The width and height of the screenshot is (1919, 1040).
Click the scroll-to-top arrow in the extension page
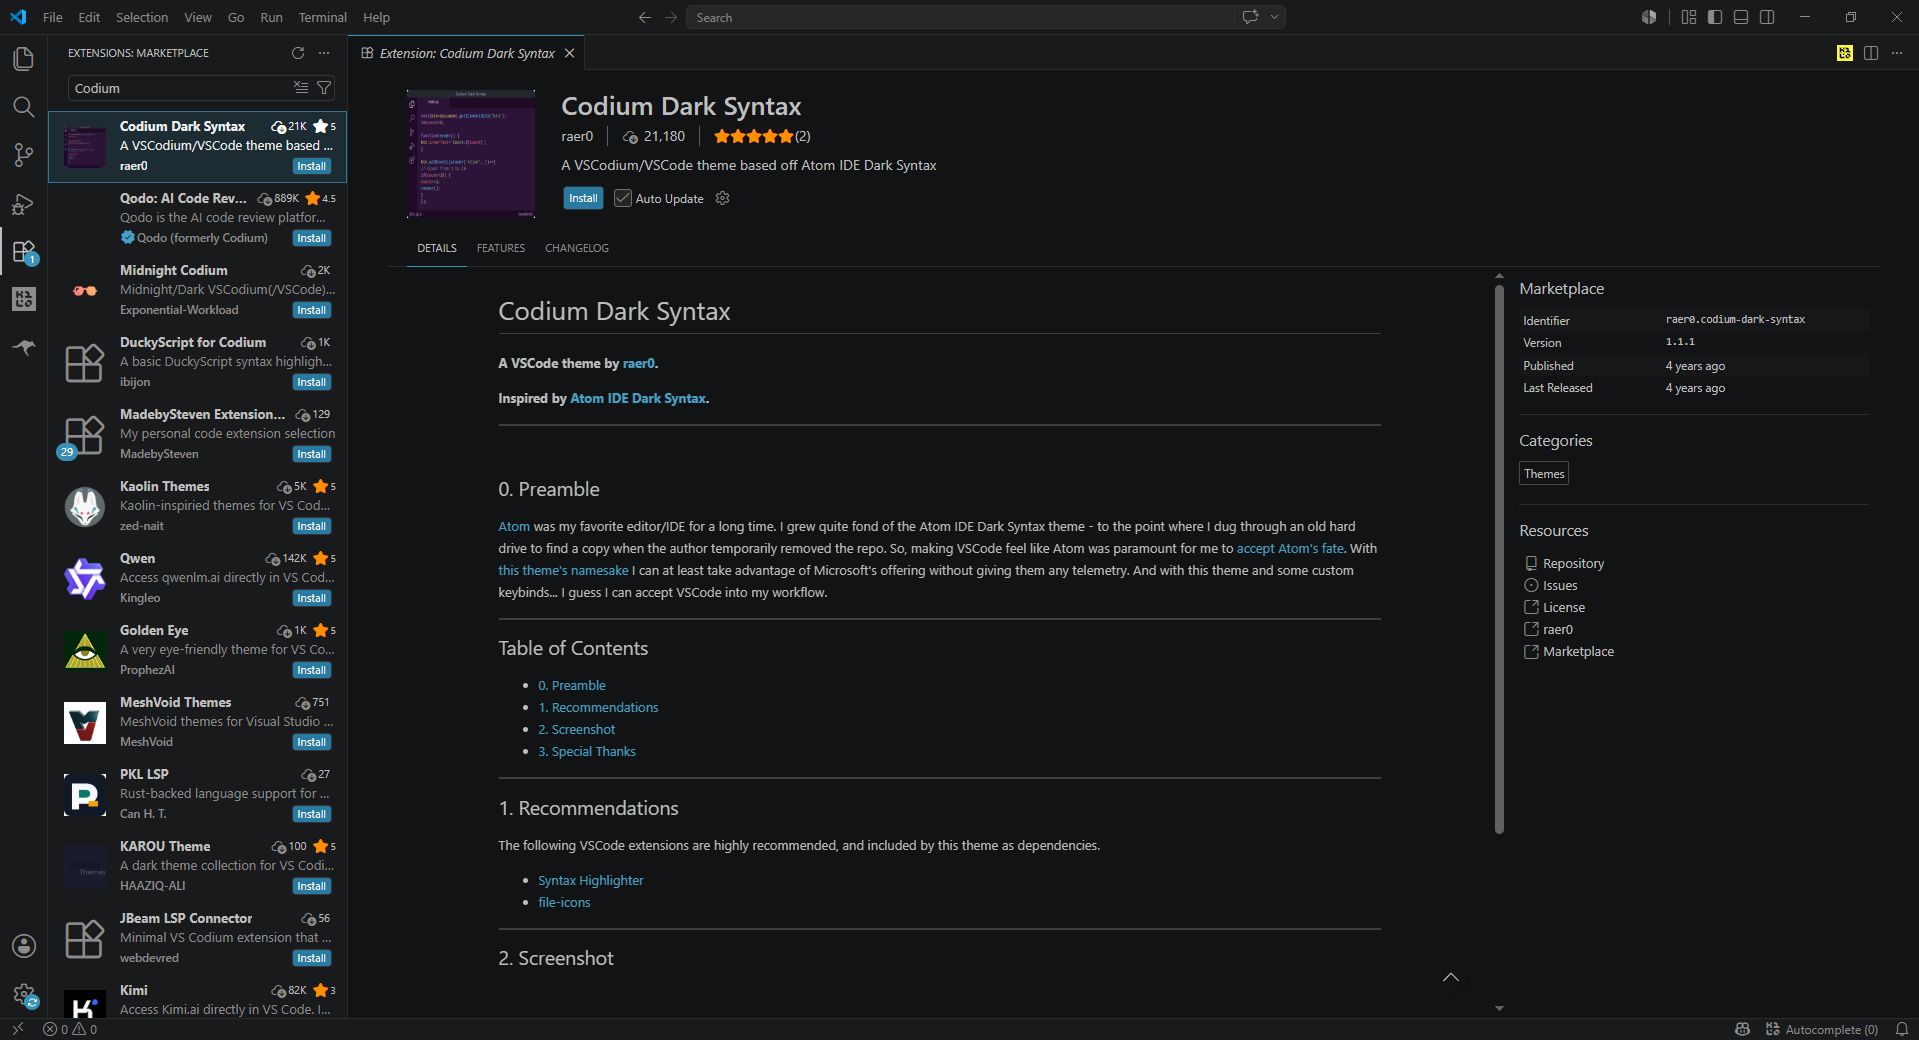(1451, 977)
